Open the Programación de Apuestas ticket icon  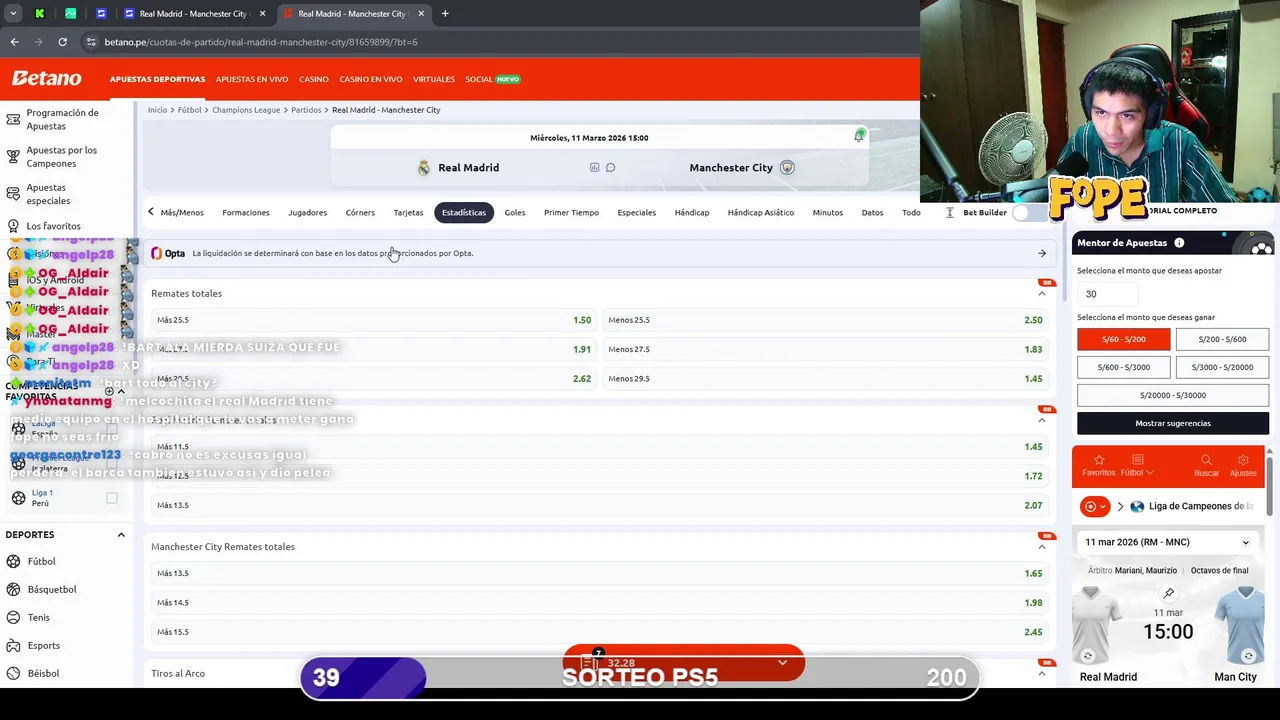click(x=13, y=120)
